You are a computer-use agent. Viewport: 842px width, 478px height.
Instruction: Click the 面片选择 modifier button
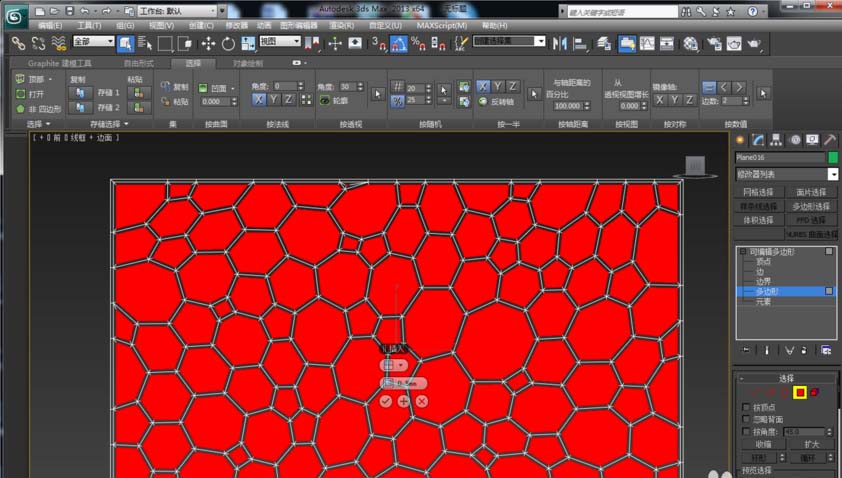tap(811, 192)
